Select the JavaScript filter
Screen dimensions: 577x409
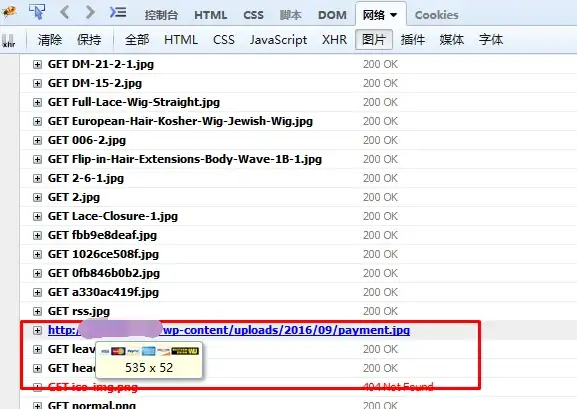pos(278,39)
